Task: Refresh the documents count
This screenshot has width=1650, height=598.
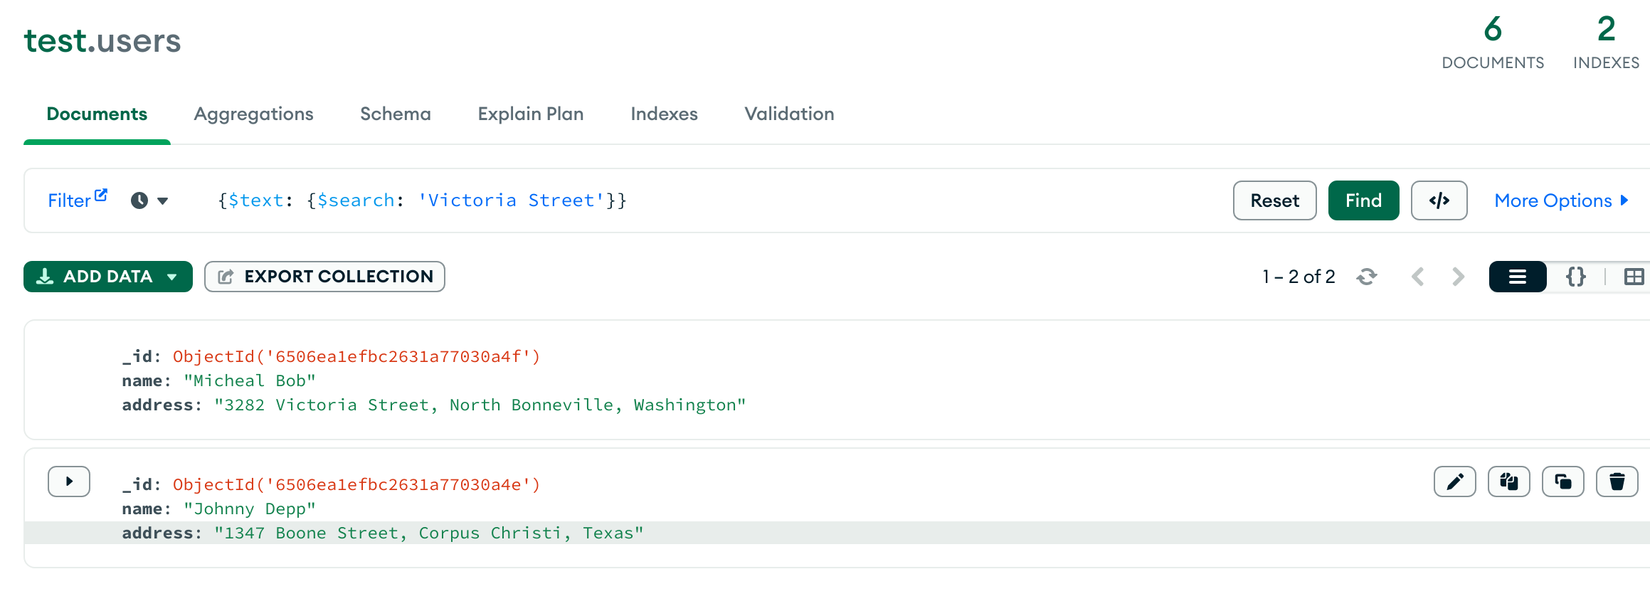Action: coord(1366,277)
